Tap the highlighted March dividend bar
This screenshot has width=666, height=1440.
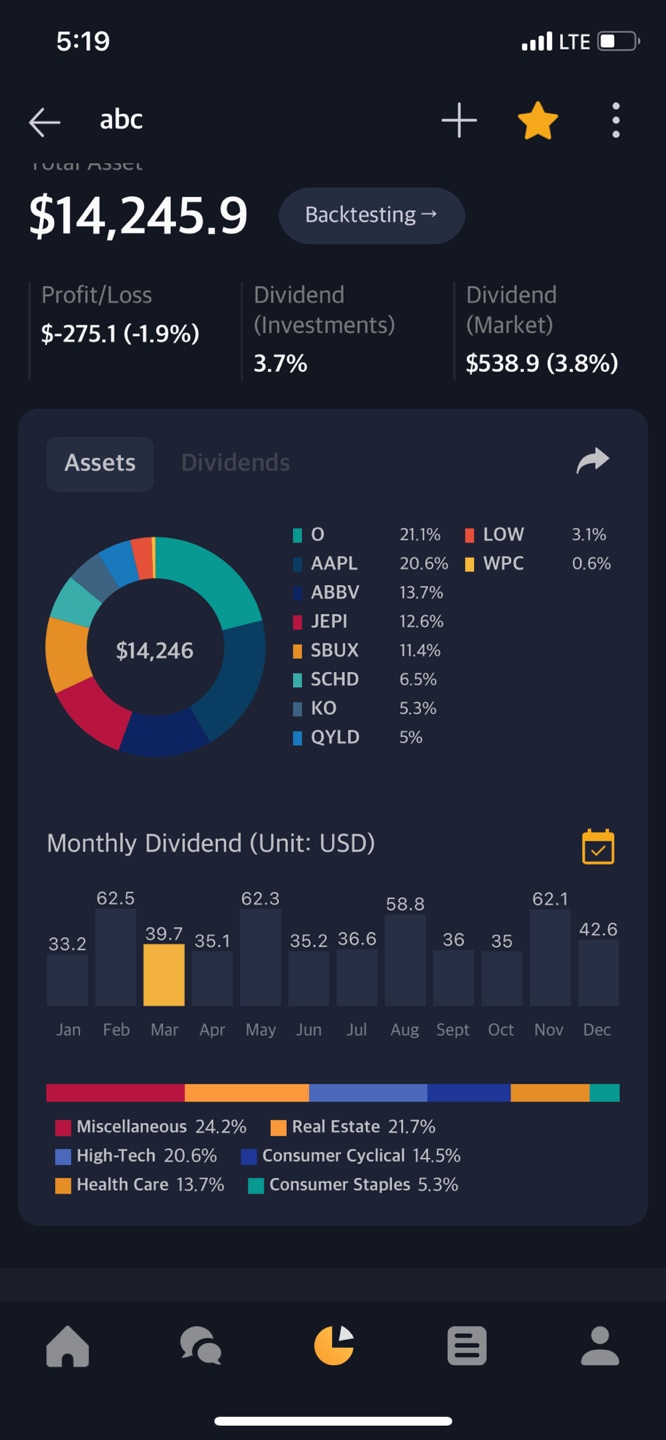point(164,975)
